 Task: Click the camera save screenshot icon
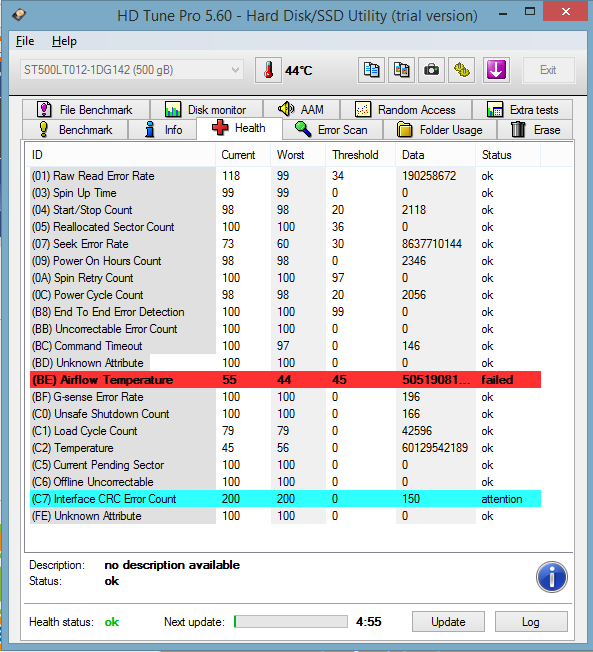(431, 70)
